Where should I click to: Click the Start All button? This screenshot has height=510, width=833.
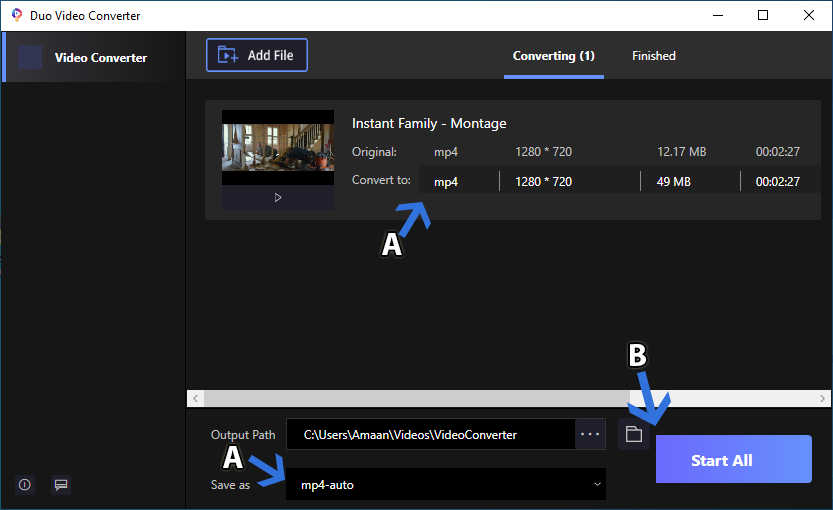734,460
